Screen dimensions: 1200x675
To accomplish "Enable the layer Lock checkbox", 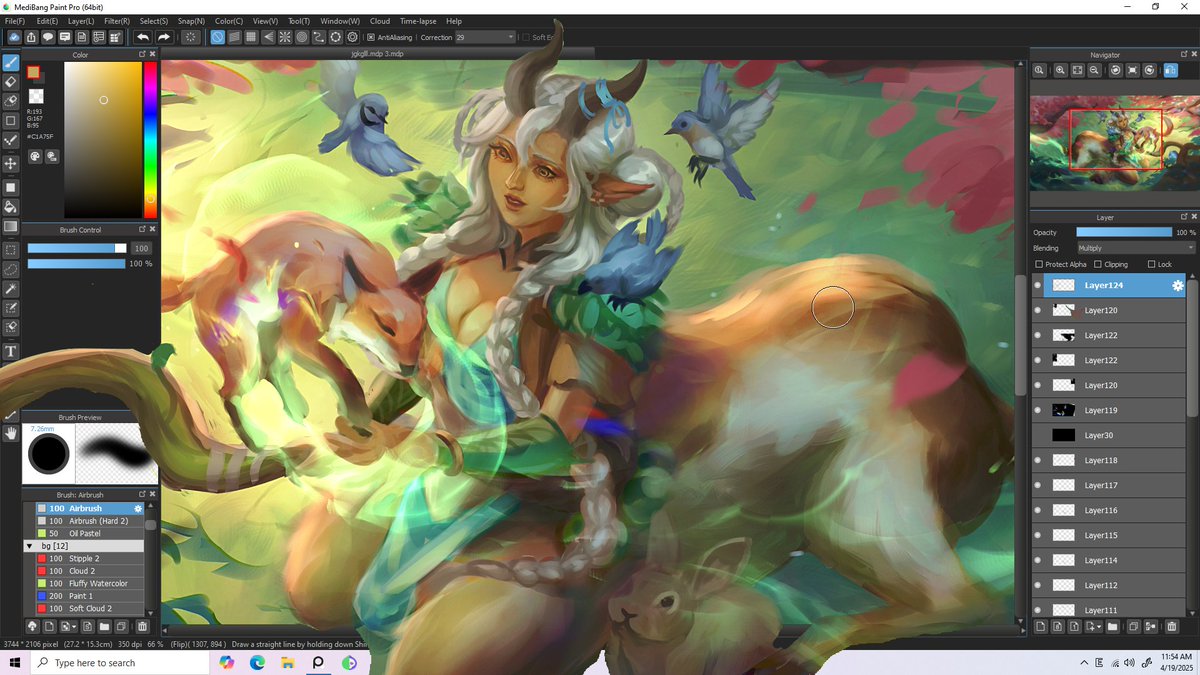I will coord(1151,264).
